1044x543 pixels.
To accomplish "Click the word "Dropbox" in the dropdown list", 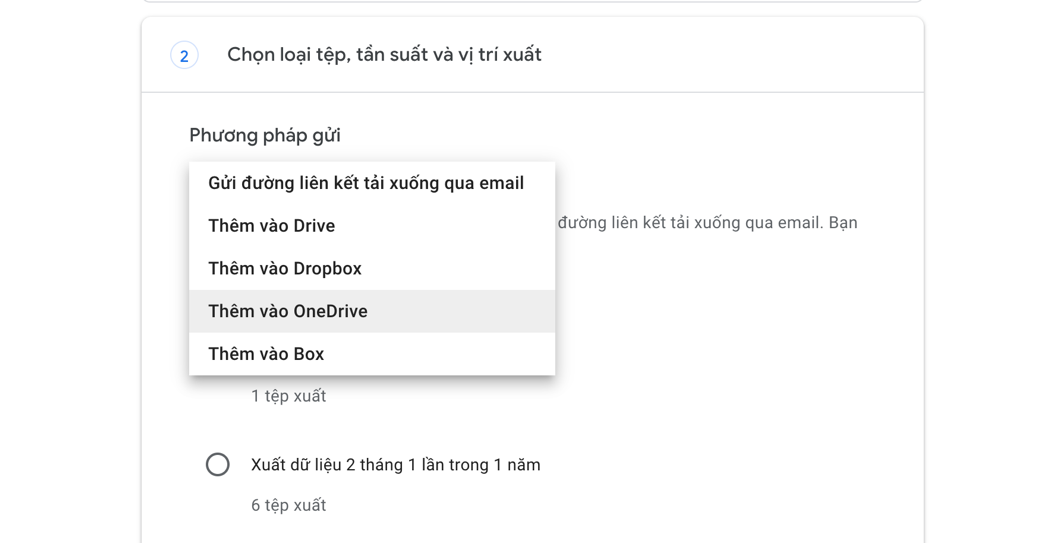I will tap(328, 269).
